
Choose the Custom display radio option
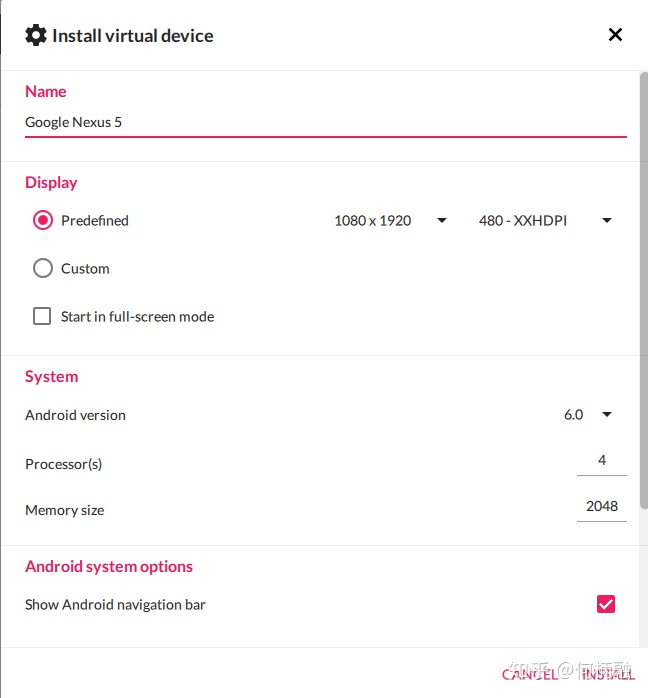point(43,268)
